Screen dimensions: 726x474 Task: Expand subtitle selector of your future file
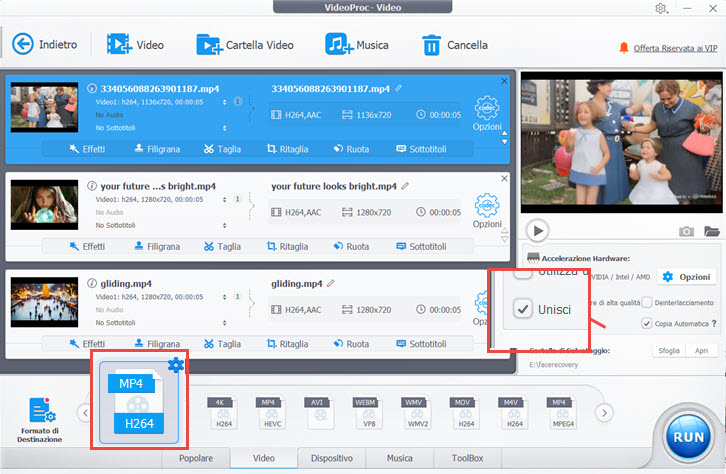[x=225, y=225]
